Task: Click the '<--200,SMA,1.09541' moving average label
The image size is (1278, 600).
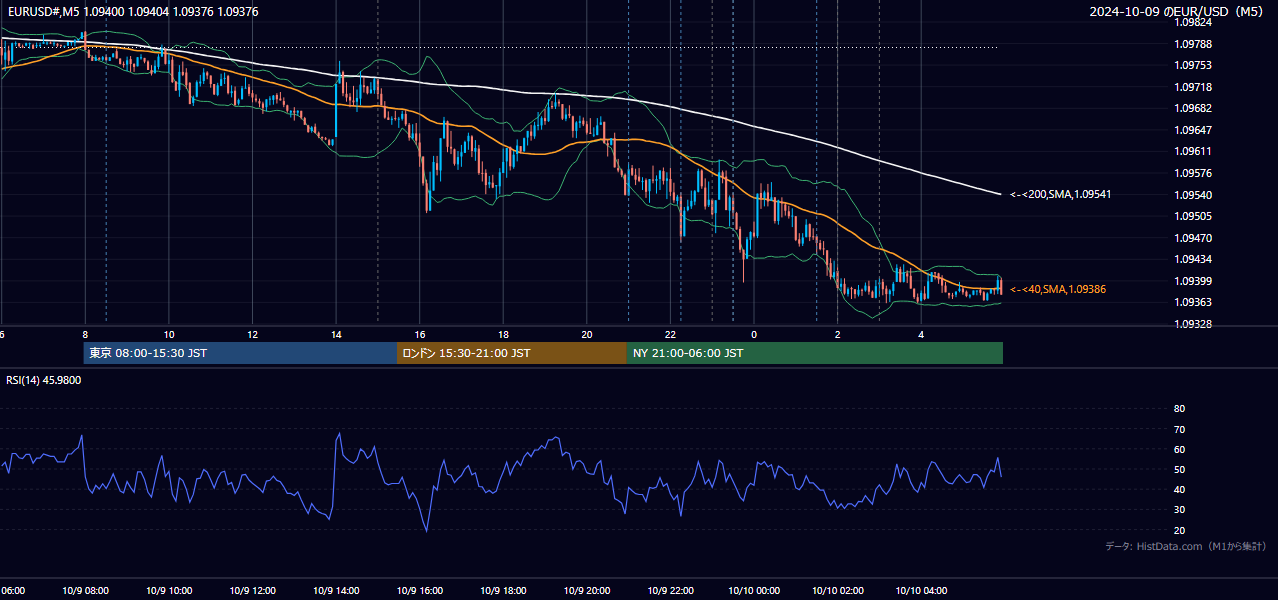Action: point(1060,194)
